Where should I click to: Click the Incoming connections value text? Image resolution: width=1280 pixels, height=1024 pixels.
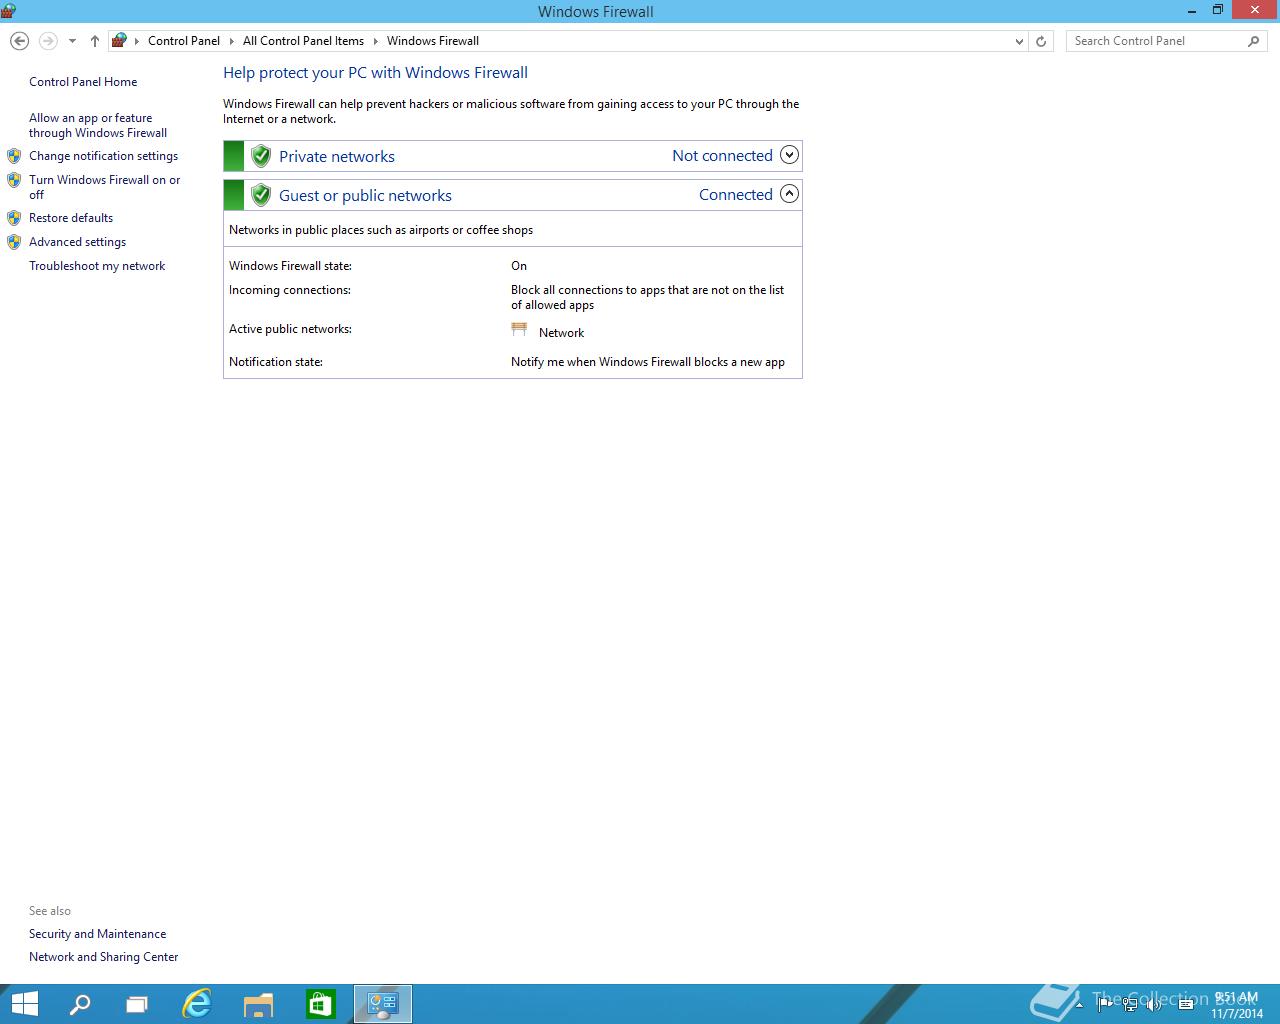pos(647,297)
